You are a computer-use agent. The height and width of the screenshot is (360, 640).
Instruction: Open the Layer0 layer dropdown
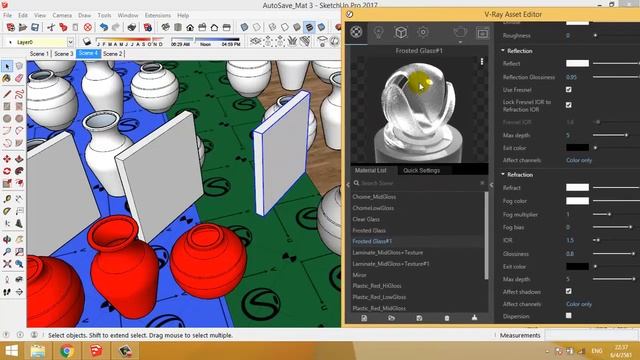[70, 42]
